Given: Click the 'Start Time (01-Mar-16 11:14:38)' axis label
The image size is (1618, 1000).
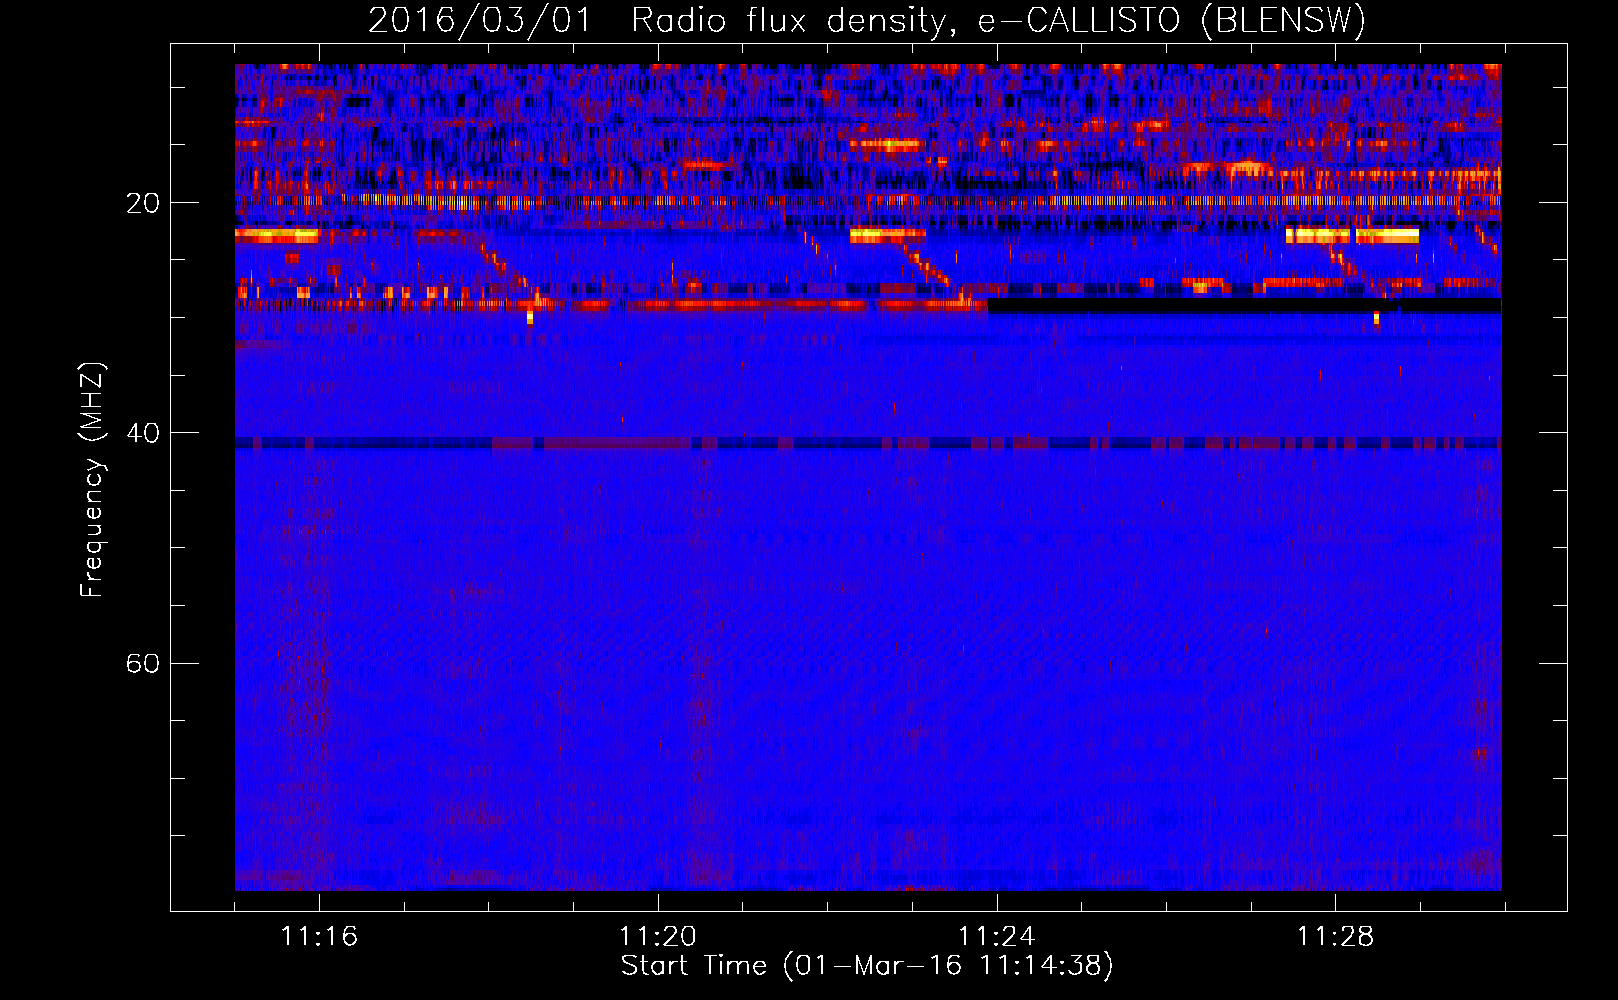Looking at the screenshot, I should (867, 966).
